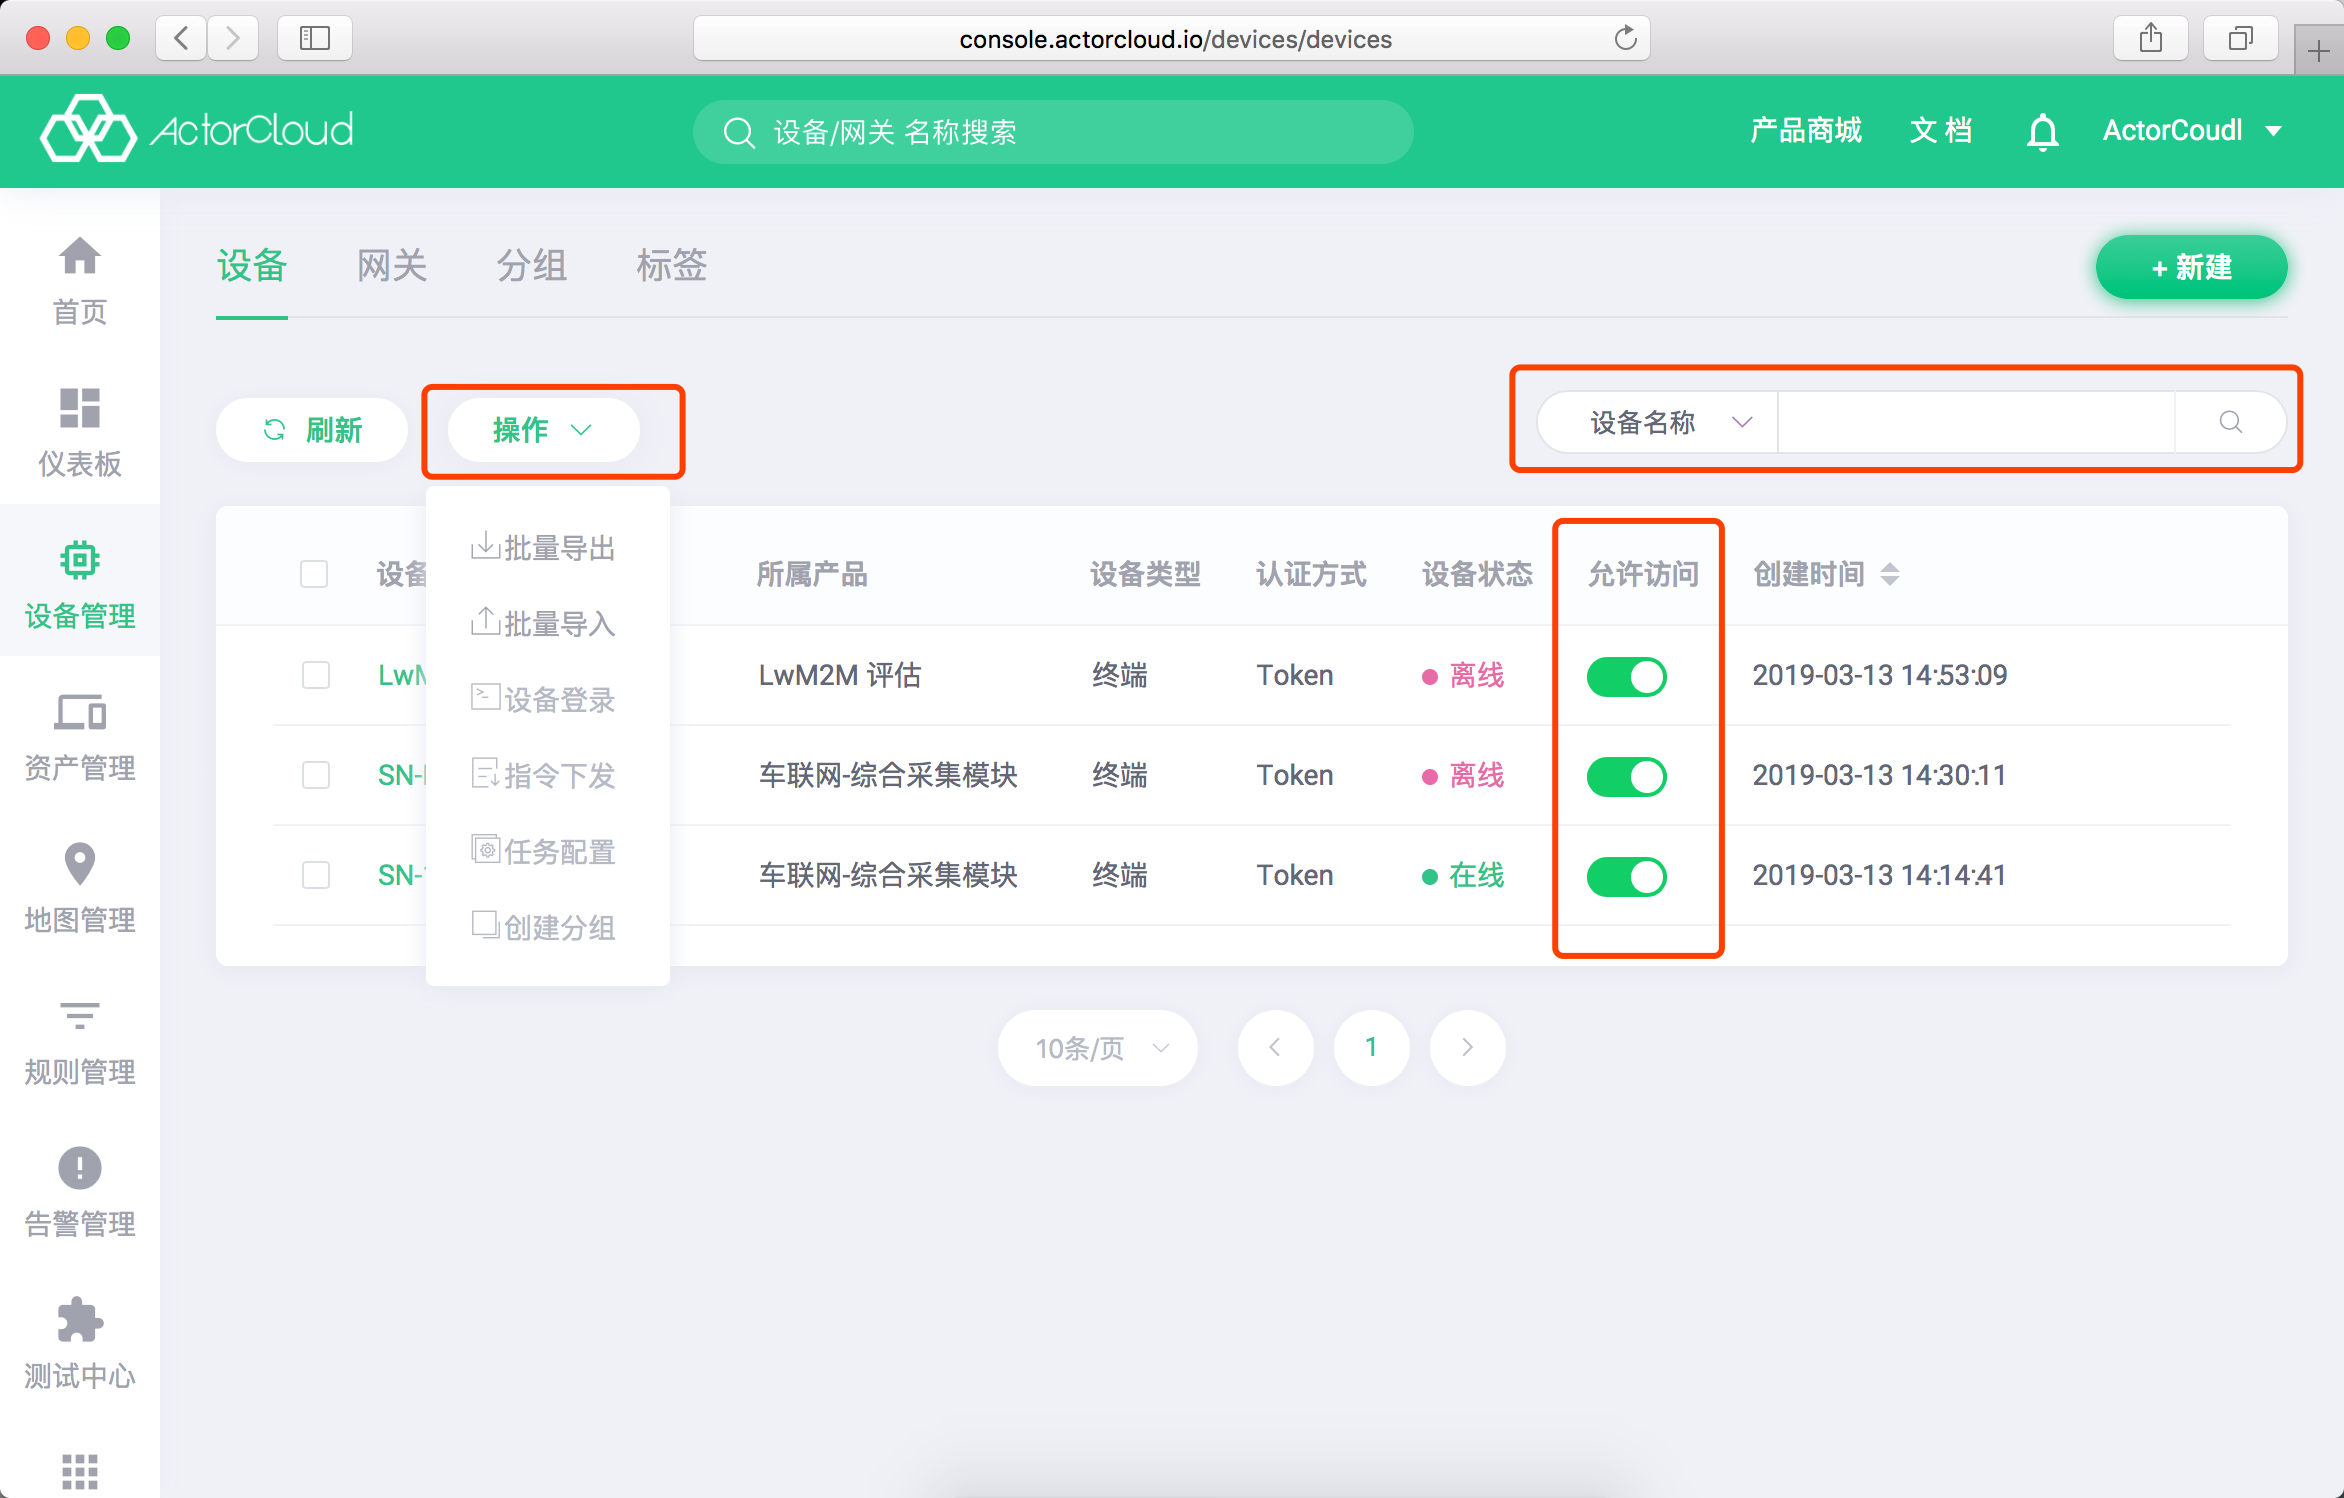Click the magnifier icon in top search bar

(739, 132)
